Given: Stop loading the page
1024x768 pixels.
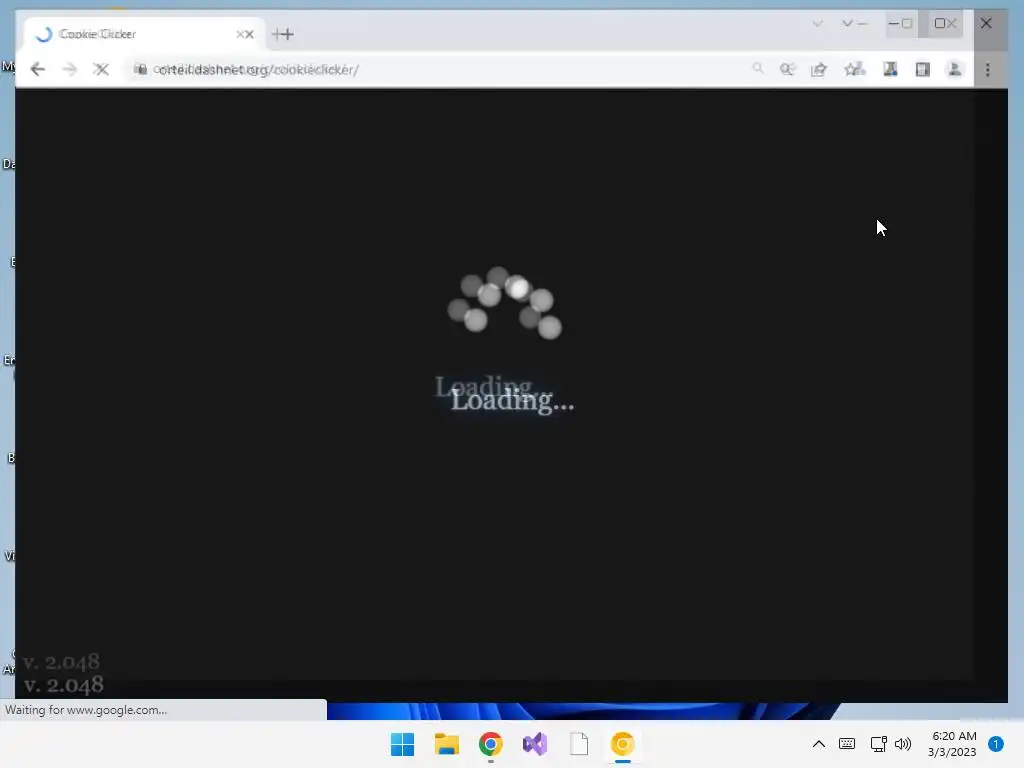Looking at the screenshot, I should (x=101, y=69).
